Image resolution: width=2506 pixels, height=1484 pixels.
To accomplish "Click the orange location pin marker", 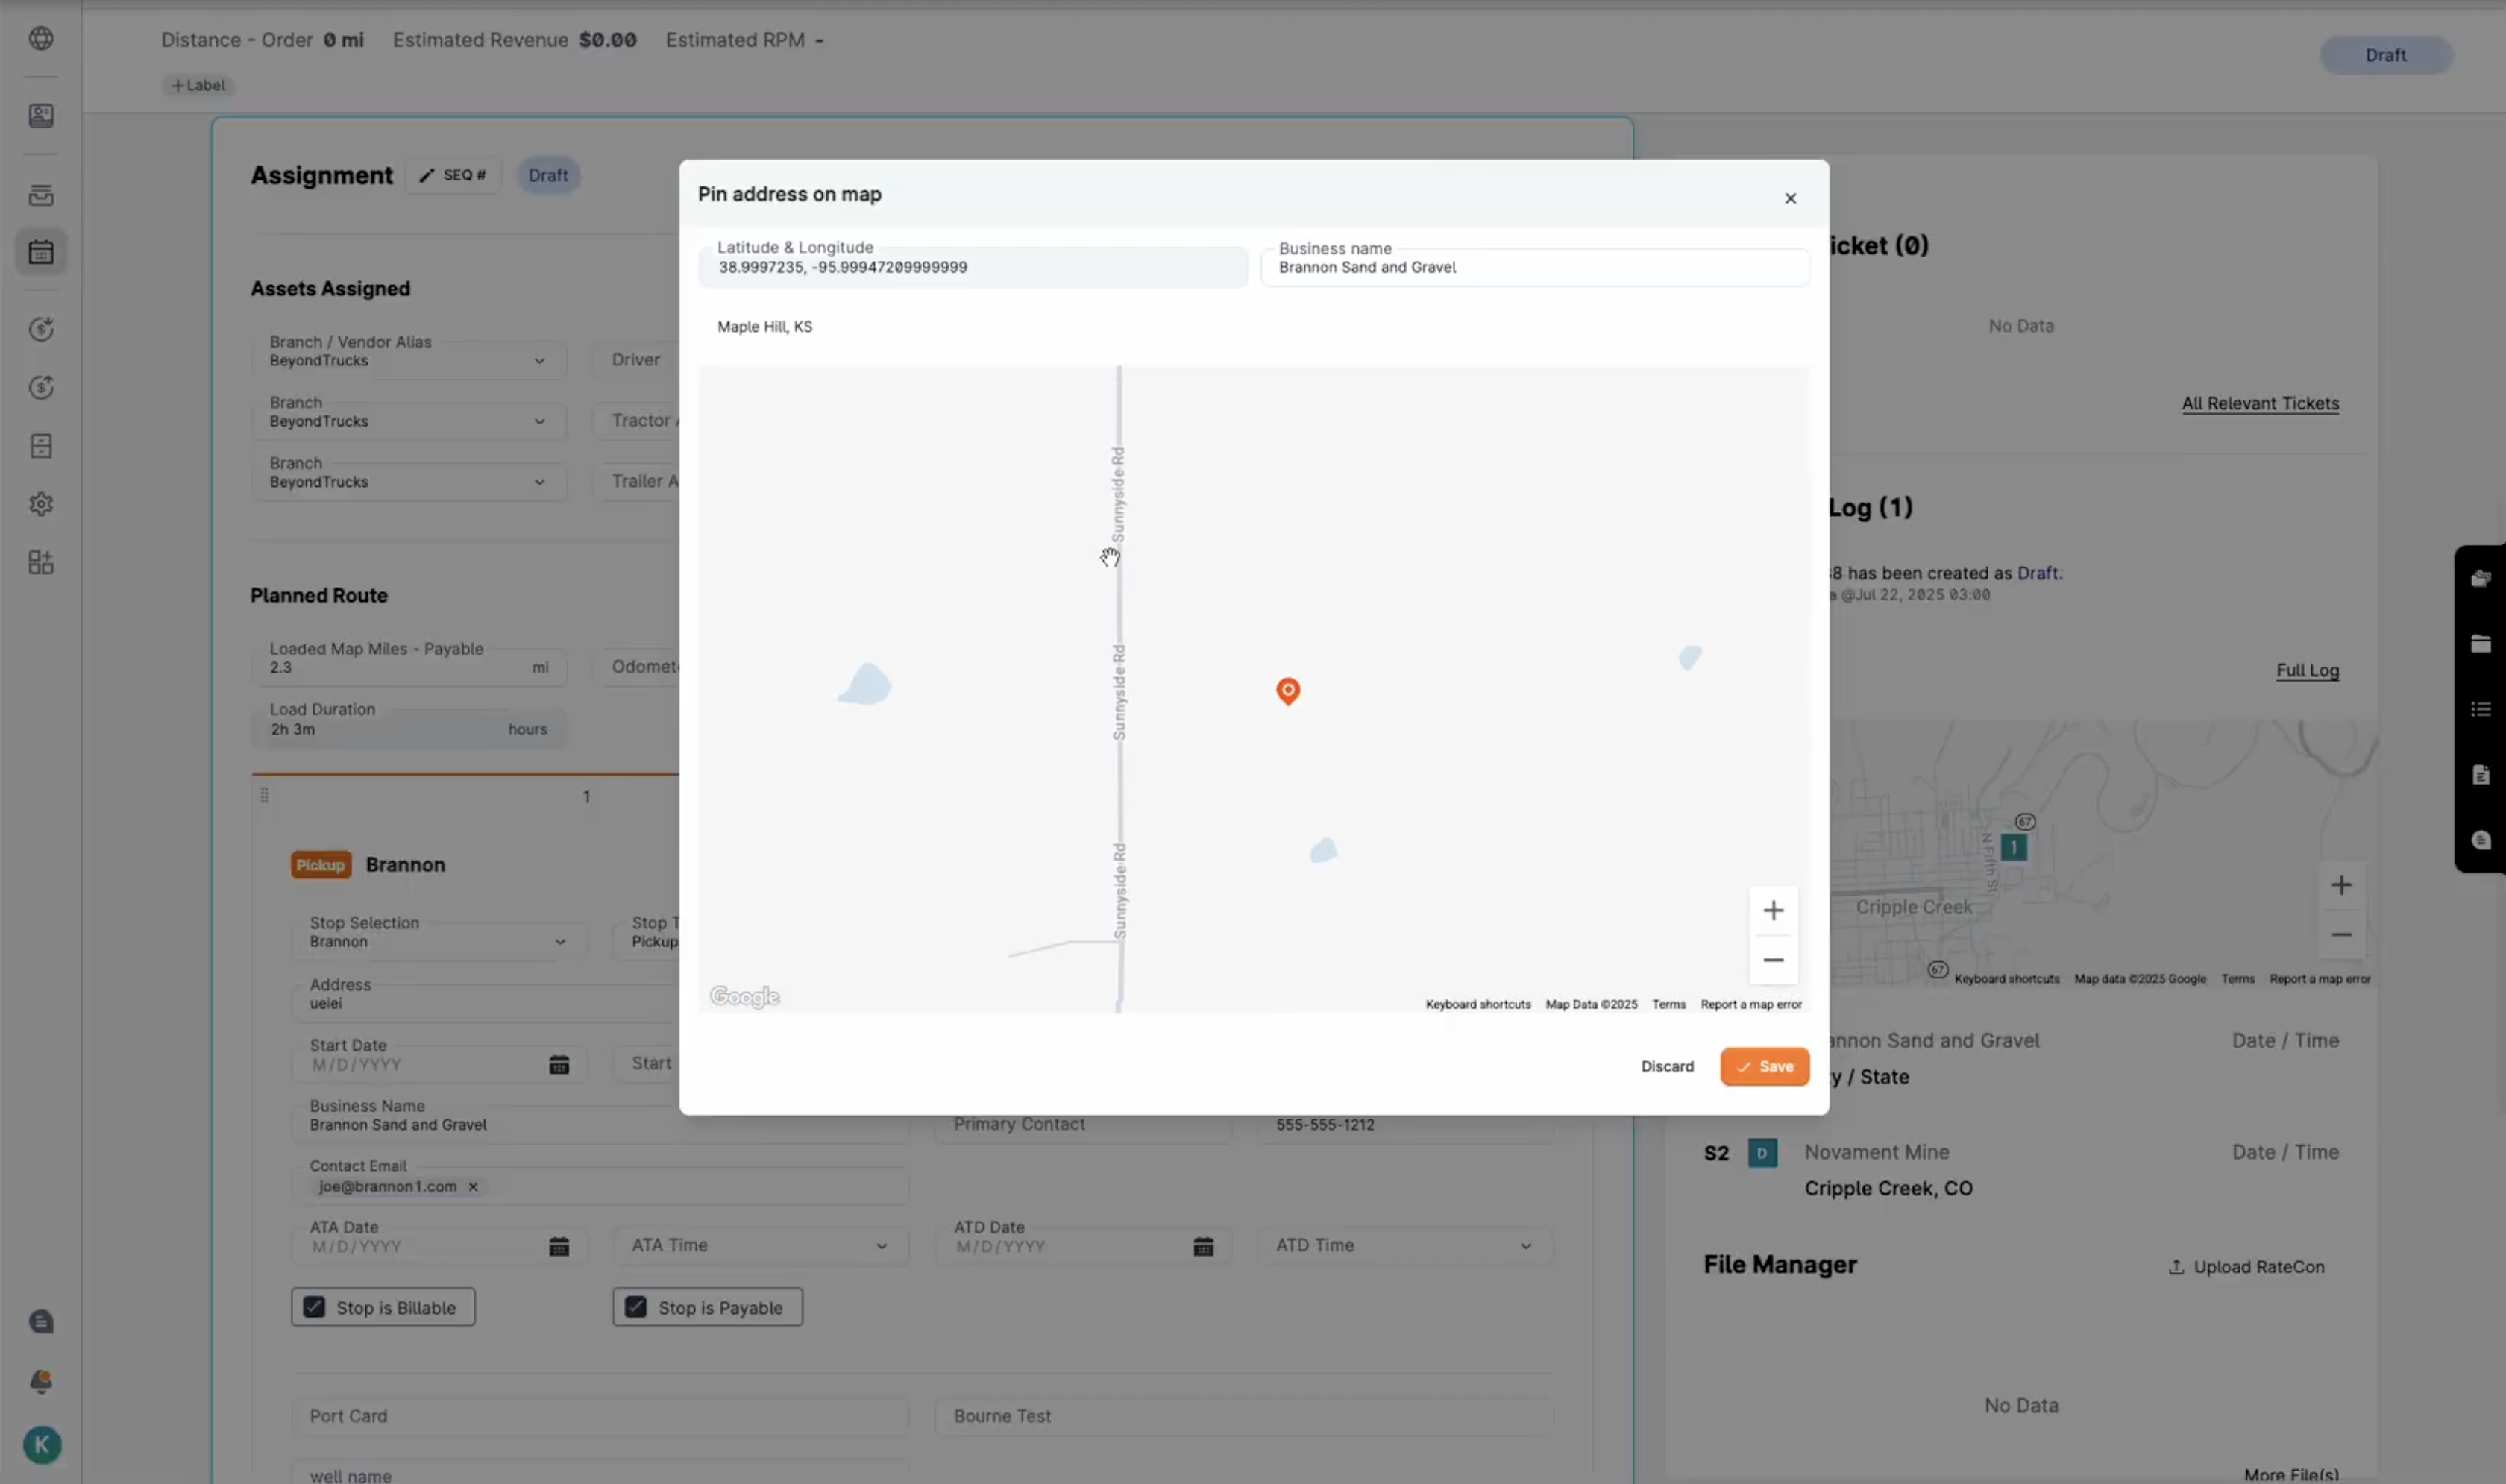I will [1287, 690].
